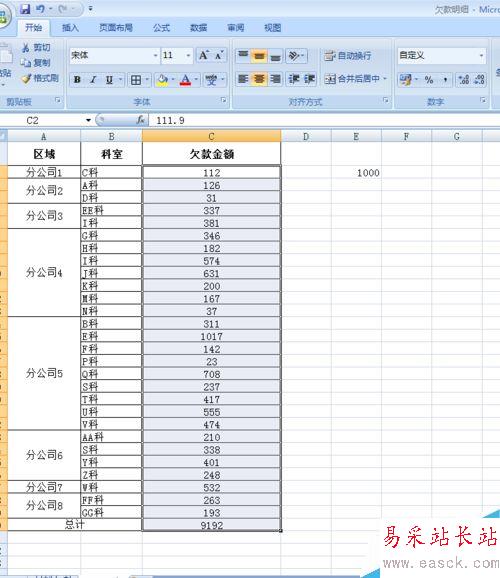Customize Quick Access Toolbar dropdown arrow
500x578 pixels.
coord(91,8)
